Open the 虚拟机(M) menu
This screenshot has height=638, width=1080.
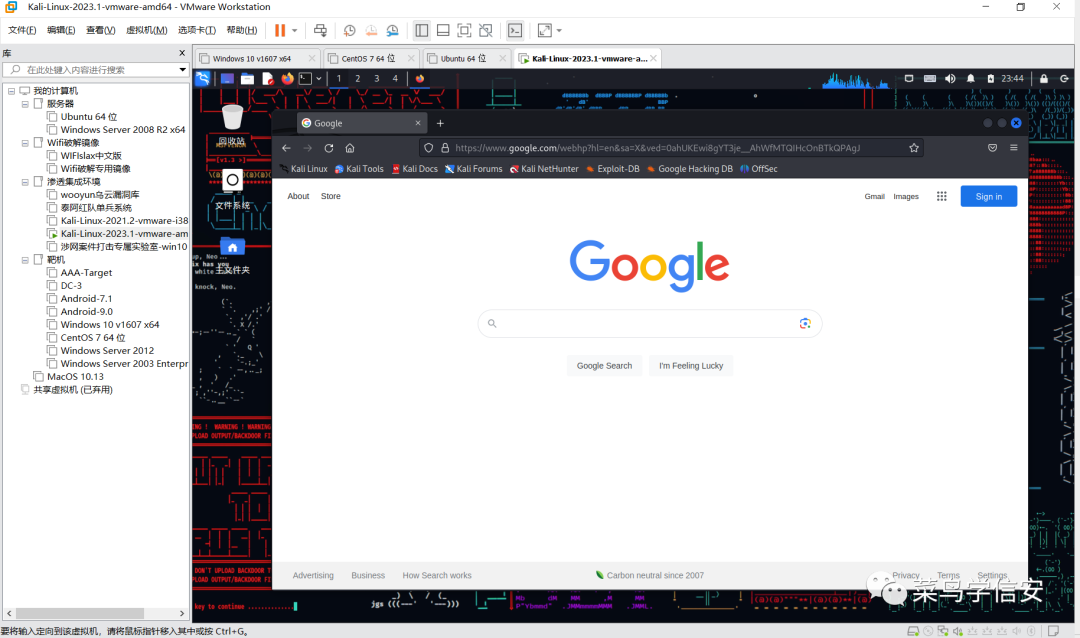tap(146, 30)
